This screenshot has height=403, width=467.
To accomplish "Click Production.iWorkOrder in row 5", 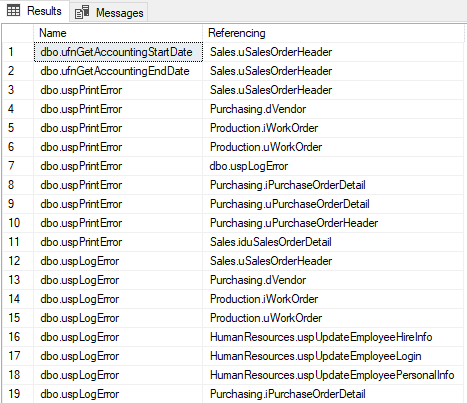I will point(333,128).
